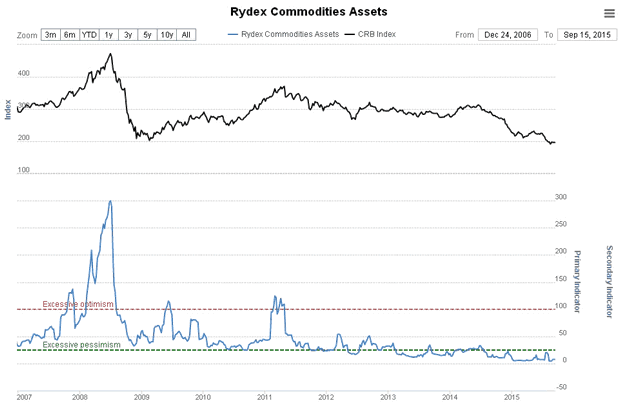Choose the 3y zoom range
The height and width of the screenshot is (405, 620).
click(x=128, y=35)
